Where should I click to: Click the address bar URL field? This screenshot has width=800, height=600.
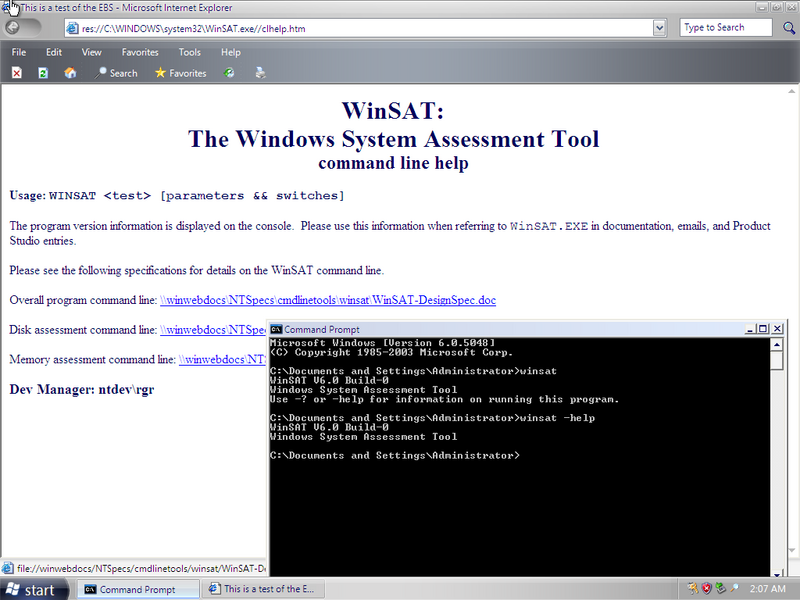coord(366,29)
